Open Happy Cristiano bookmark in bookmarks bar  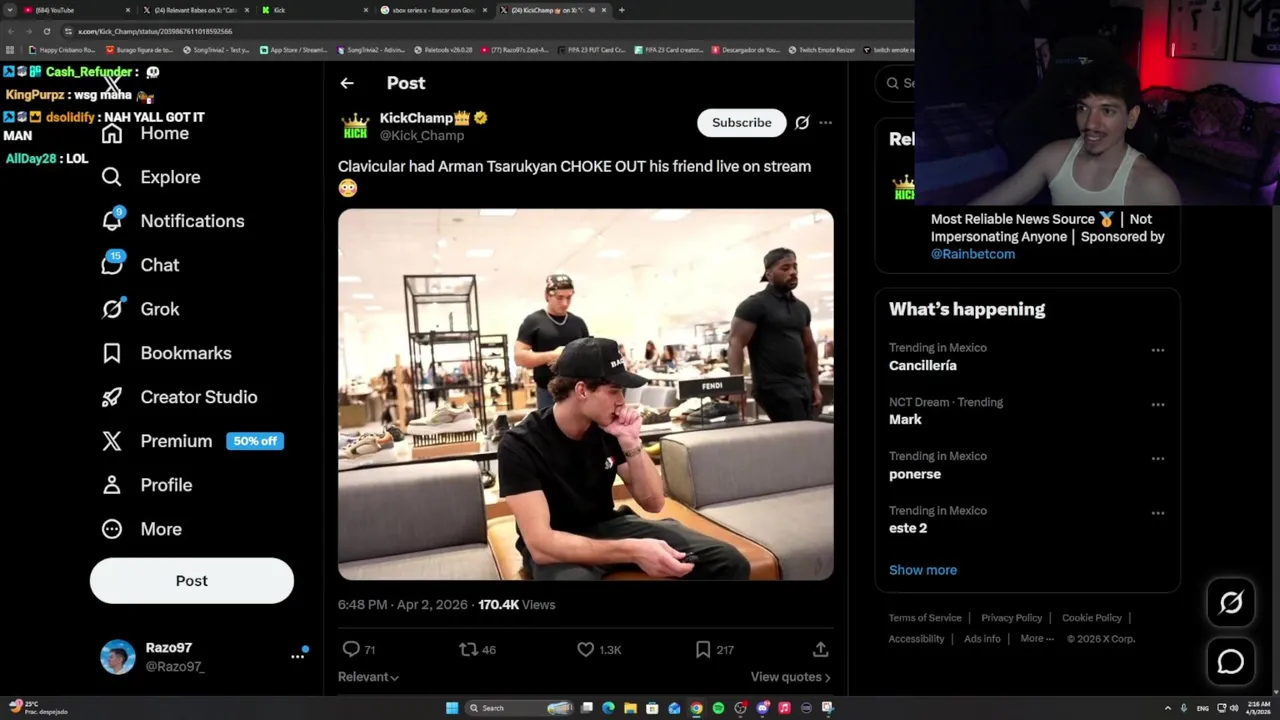63,50
